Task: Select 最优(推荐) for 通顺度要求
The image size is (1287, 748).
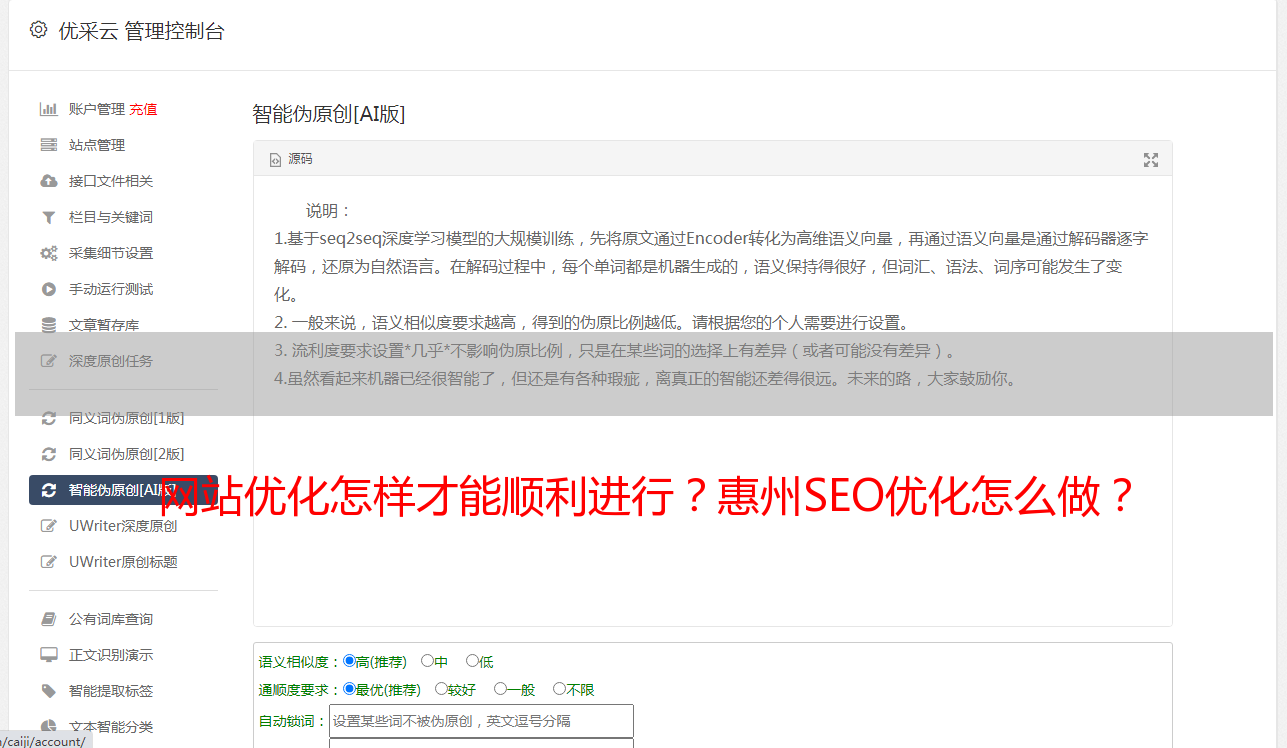Action: pyautogui.click(x=349, y=689)
